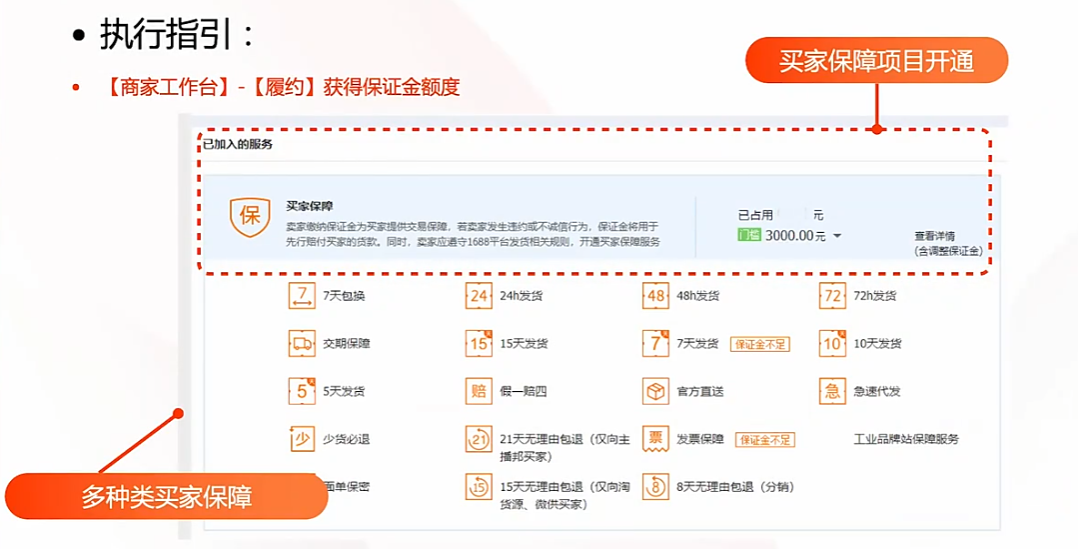The width and height of the screenshot is (1078, 549).
Task: Click the 8天无理由包退 (分销) icon
Action: [x=656, y=487]
